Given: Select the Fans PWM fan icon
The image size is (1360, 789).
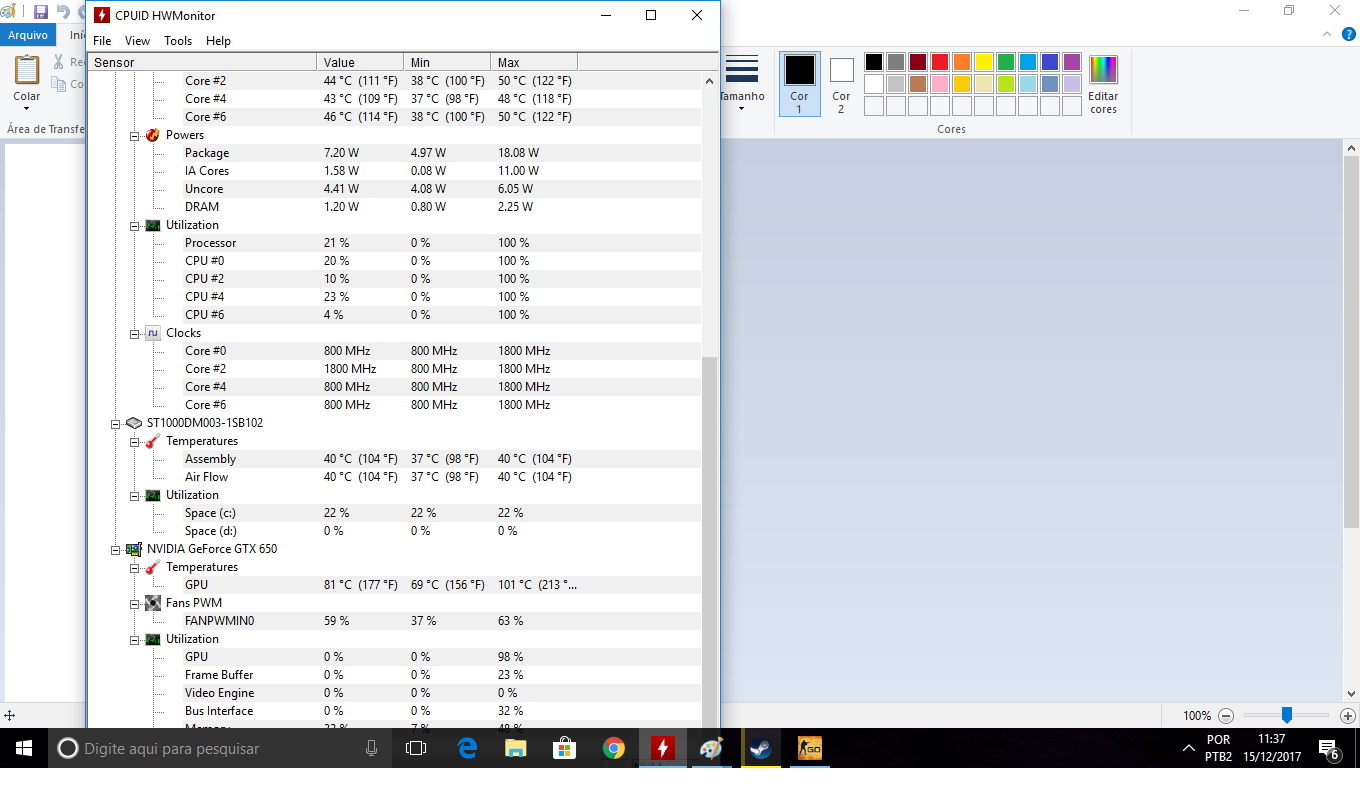Looking at the screenshot, I should (152, 603).
